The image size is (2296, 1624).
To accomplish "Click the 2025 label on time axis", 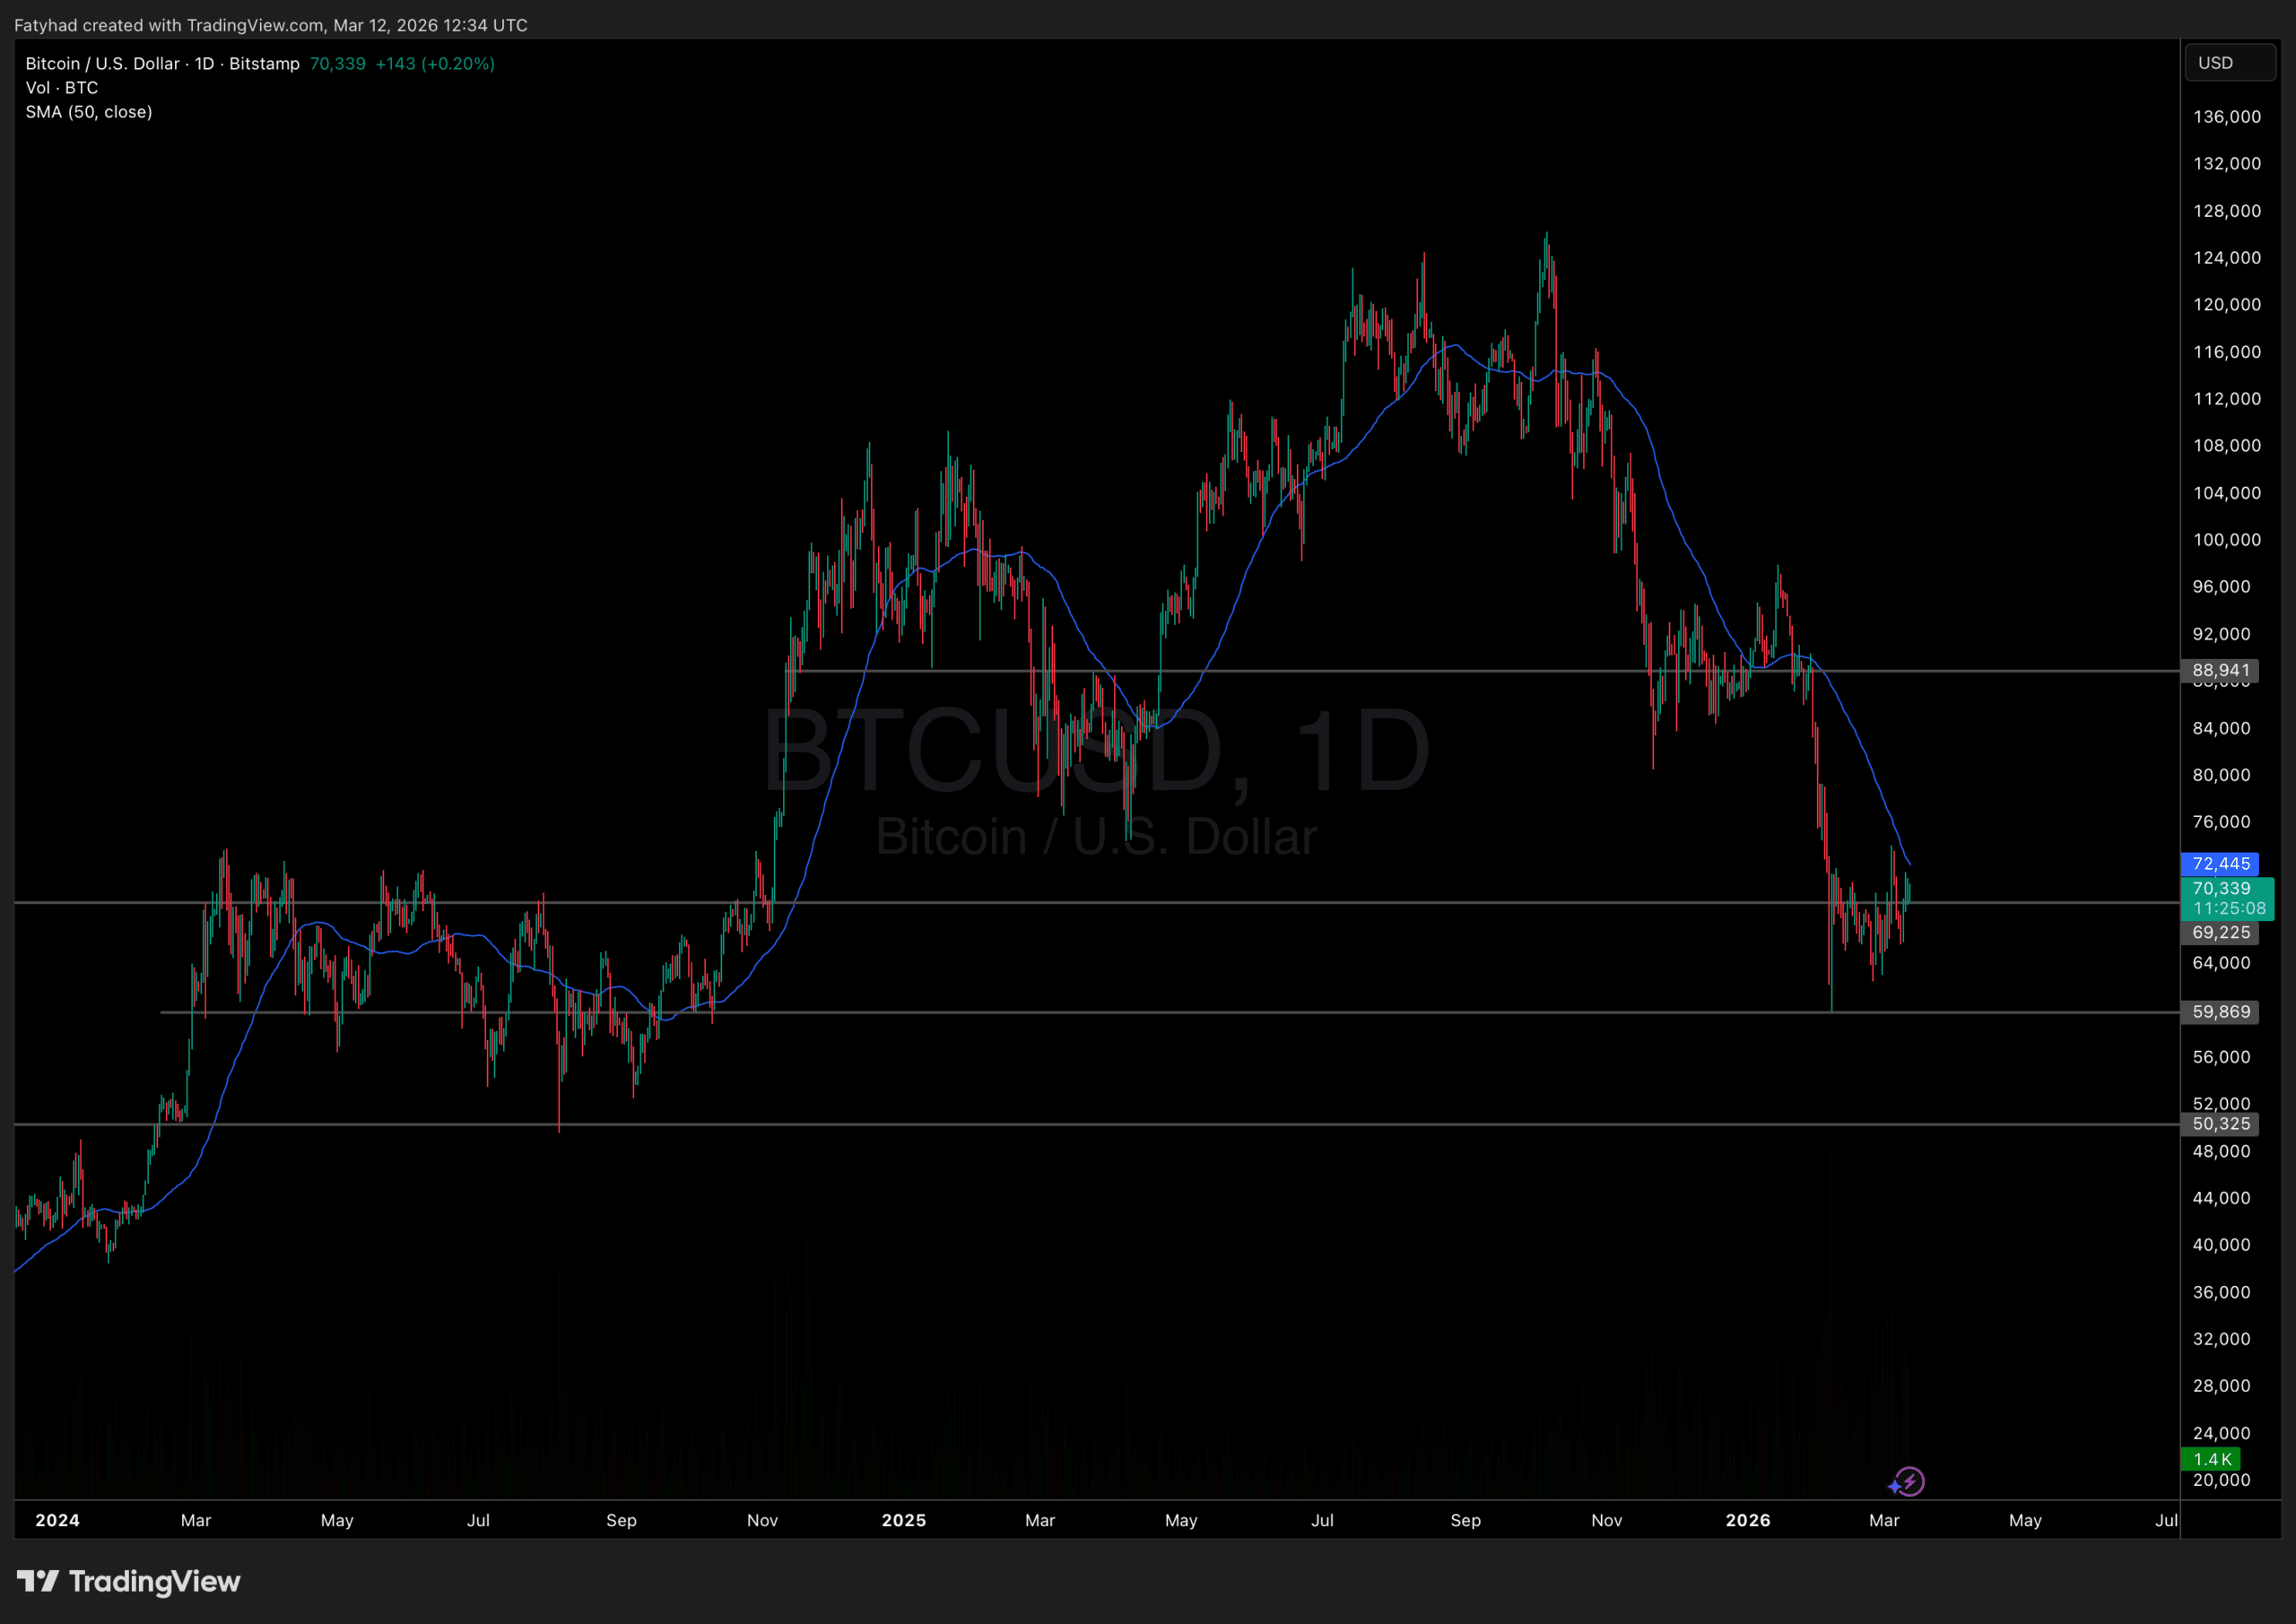I will [x=903, y=1520].
